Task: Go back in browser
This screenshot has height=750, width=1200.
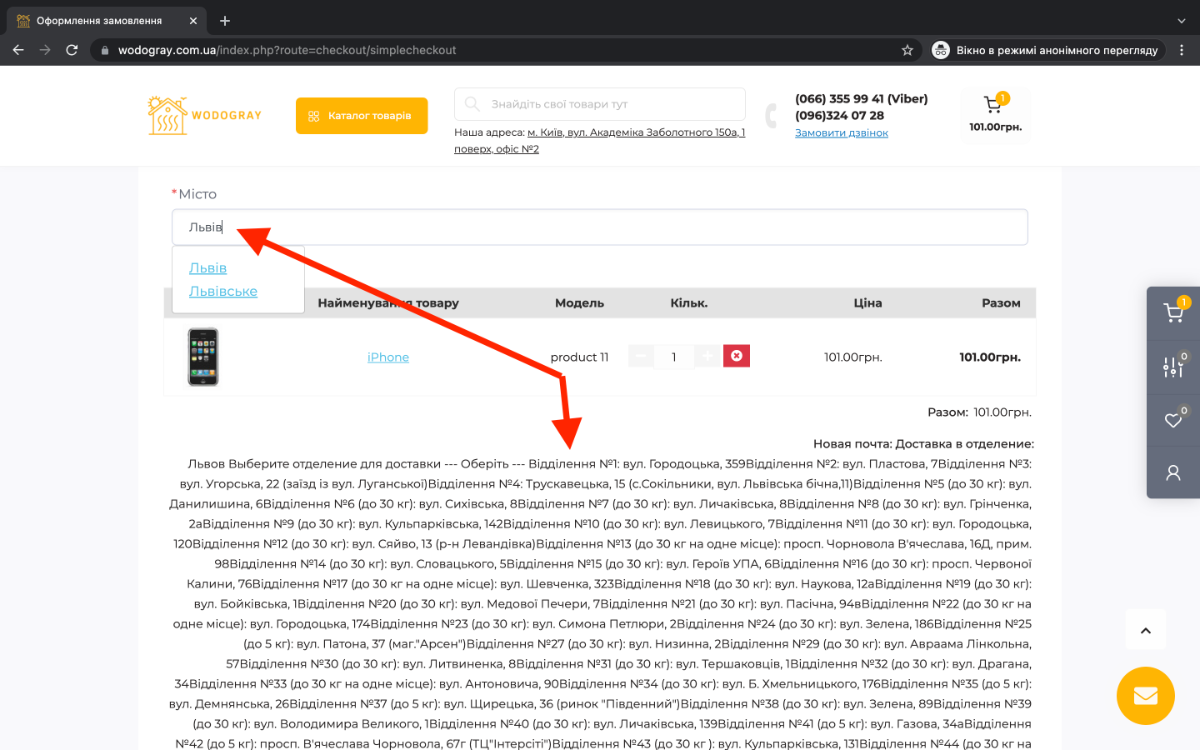Action: click(x=18, y=50)
